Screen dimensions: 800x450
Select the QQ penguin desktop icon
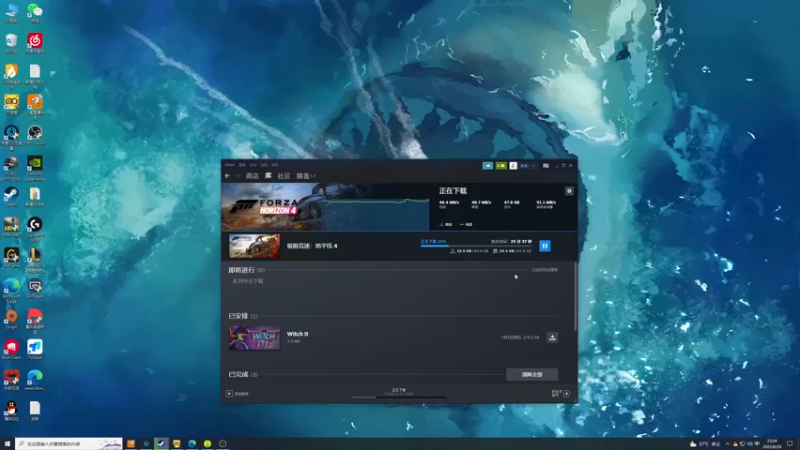pyautogui.click(x=11, y=411)
